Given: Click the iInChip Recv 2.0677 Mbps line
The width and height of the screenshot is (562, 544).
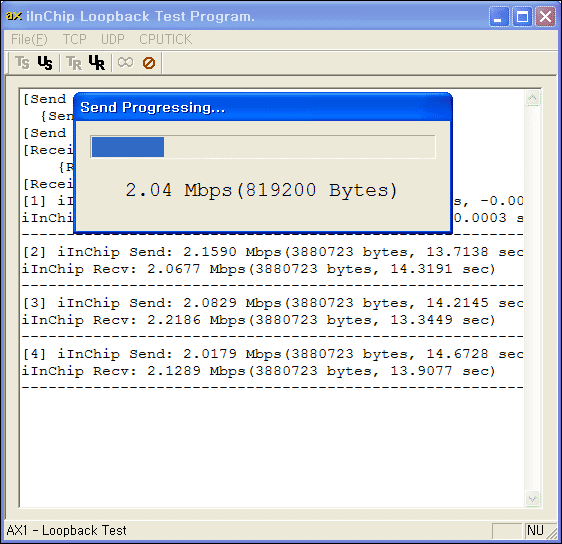Looking at the screenshot, I should (259, 269).
